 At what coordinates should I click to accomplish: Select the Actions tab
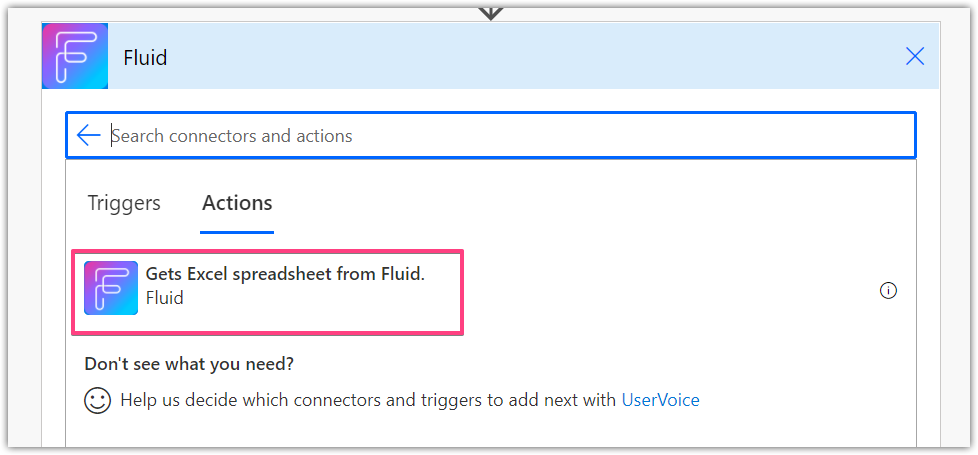click(237, 203)
